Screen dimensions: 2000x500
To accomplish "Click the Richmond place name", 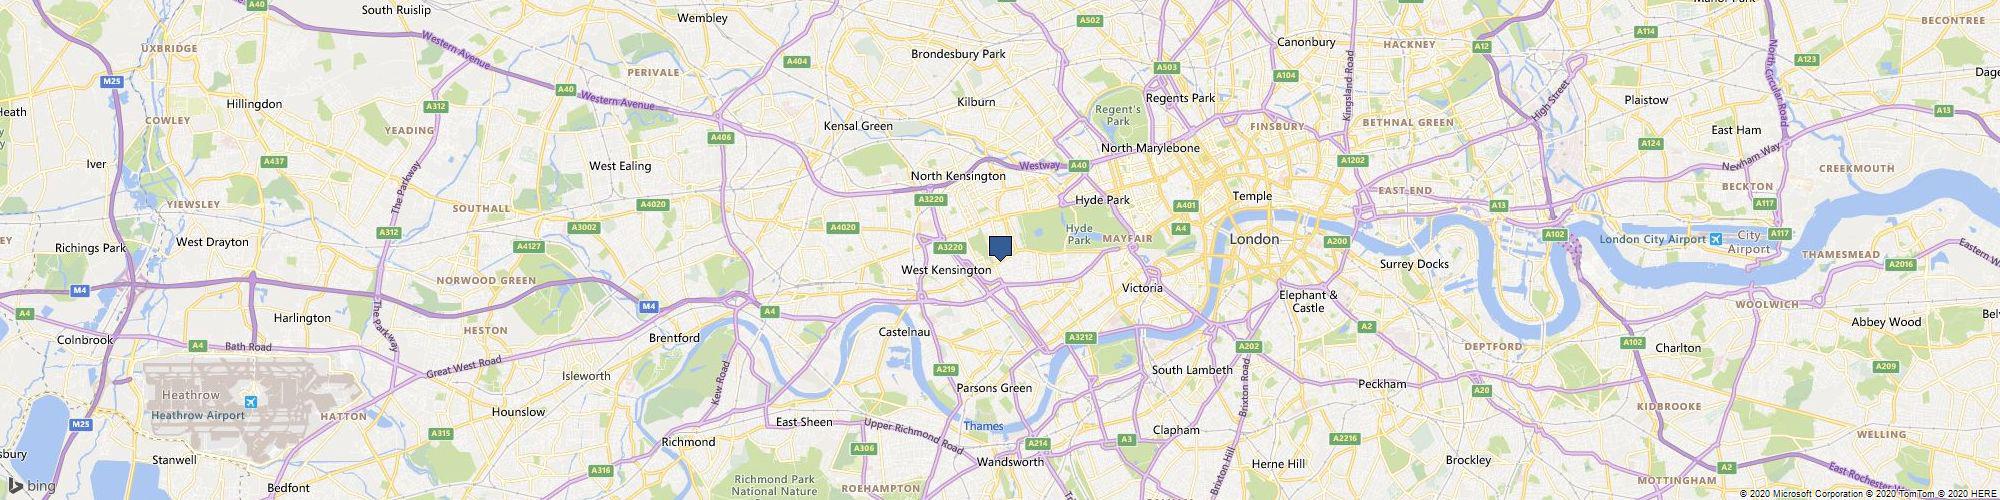I will pyautogui.click(x=689, y=442).
